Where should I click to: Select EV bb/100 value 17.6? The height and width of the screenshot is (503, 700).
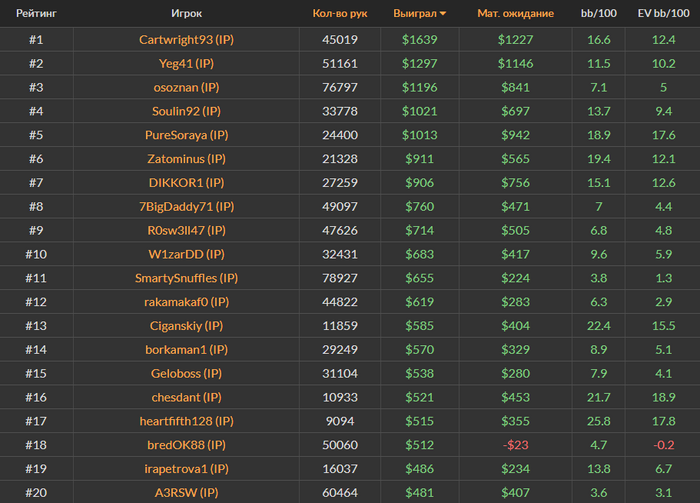coord(663,135)
